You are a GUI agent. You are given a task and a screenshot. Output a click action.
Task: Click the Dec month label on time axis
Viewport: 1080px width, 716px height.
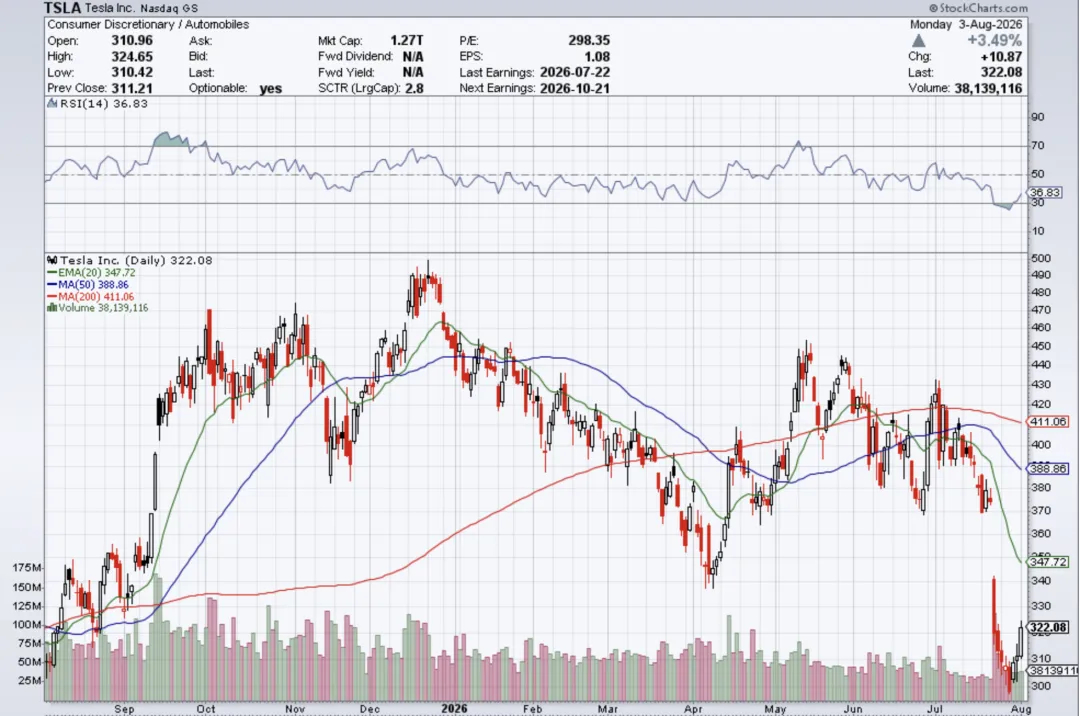pos(370,708)
